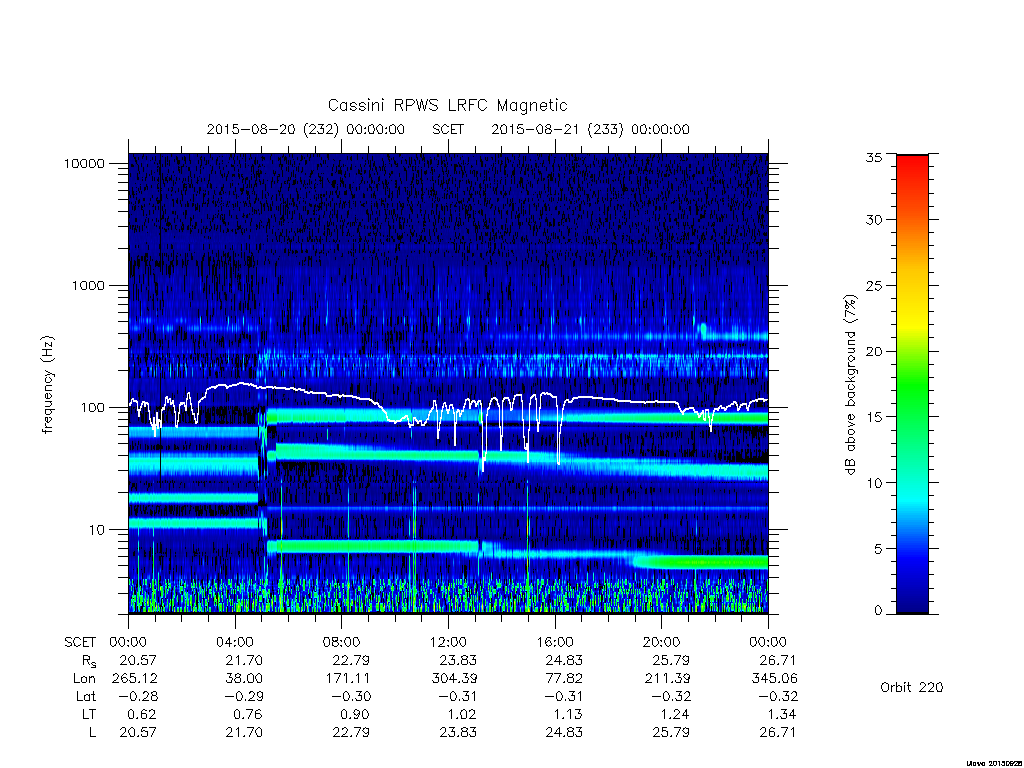
Task: Click the 'frequency (Hz)' axis title
Action: (x=47, y=385)
